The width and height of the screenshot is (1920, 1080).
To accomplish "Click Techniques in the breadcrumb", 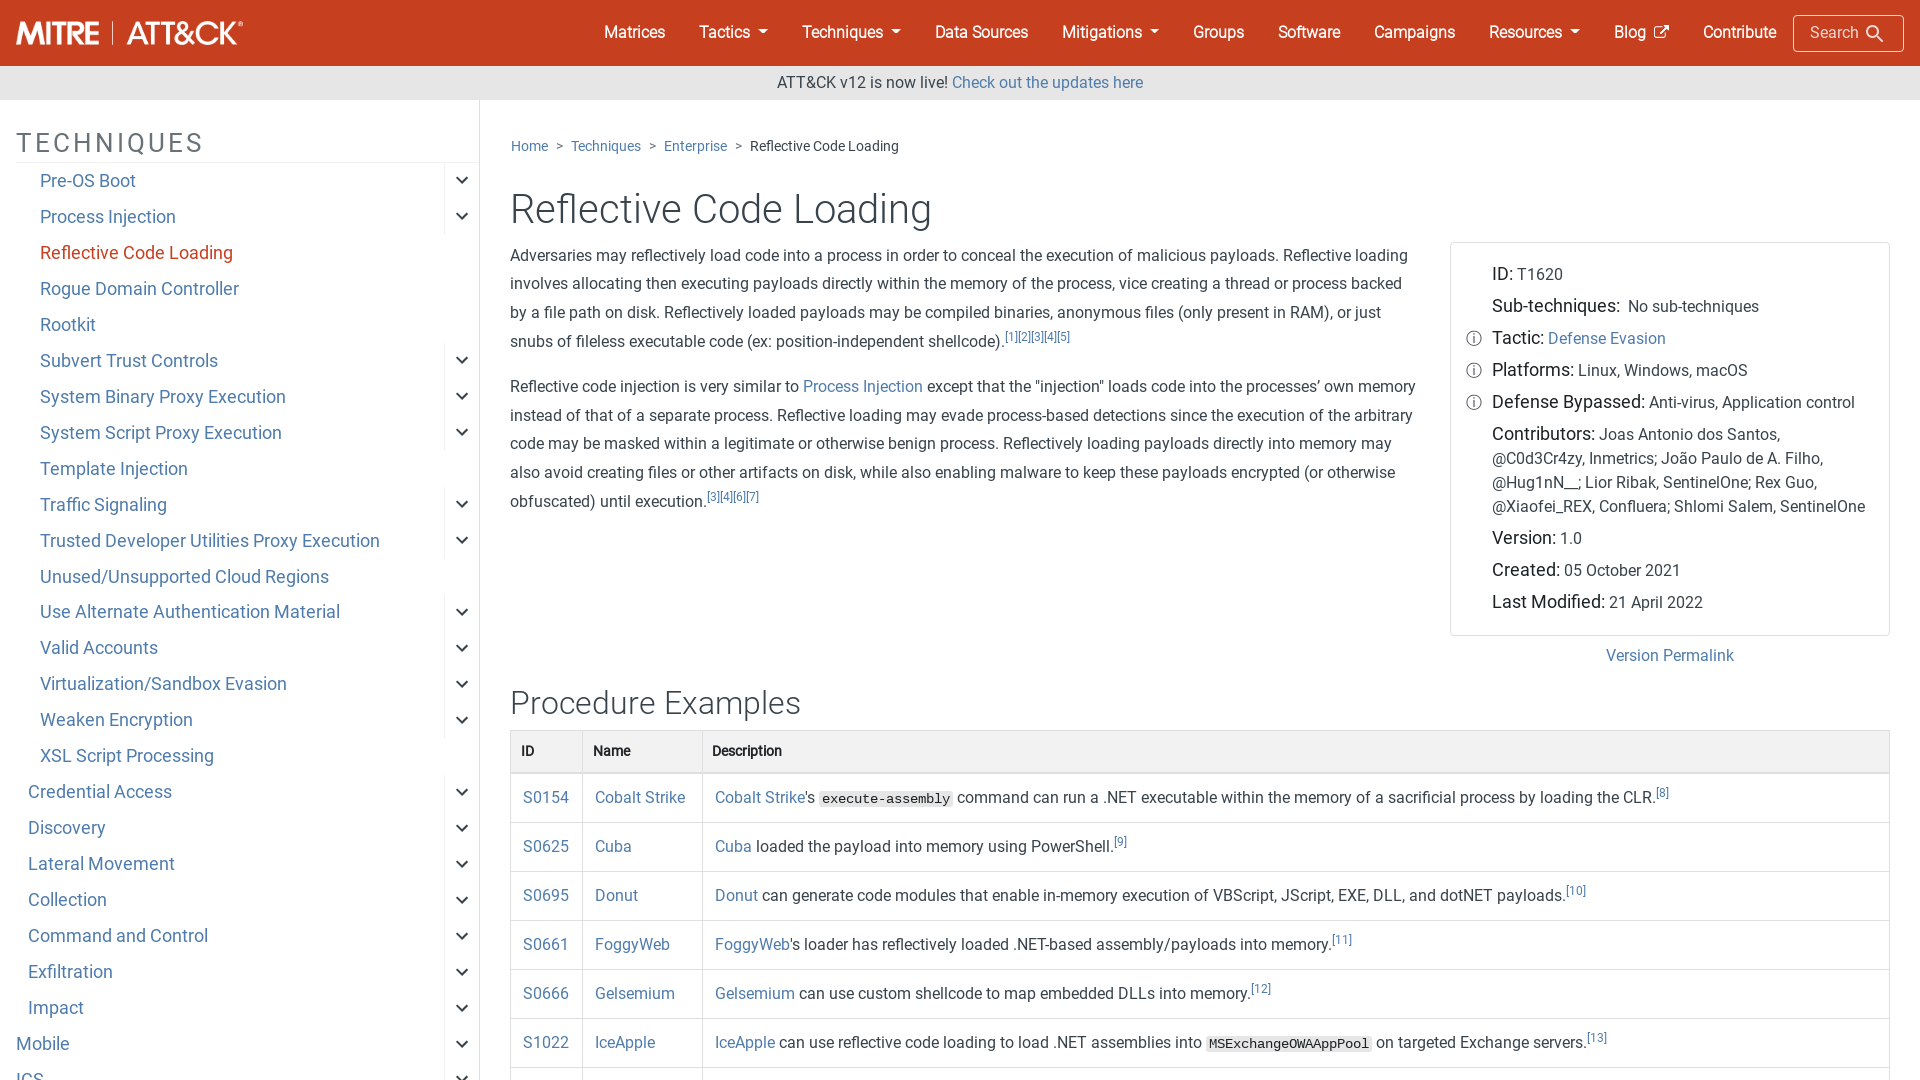I will click(x=606, y=146).
